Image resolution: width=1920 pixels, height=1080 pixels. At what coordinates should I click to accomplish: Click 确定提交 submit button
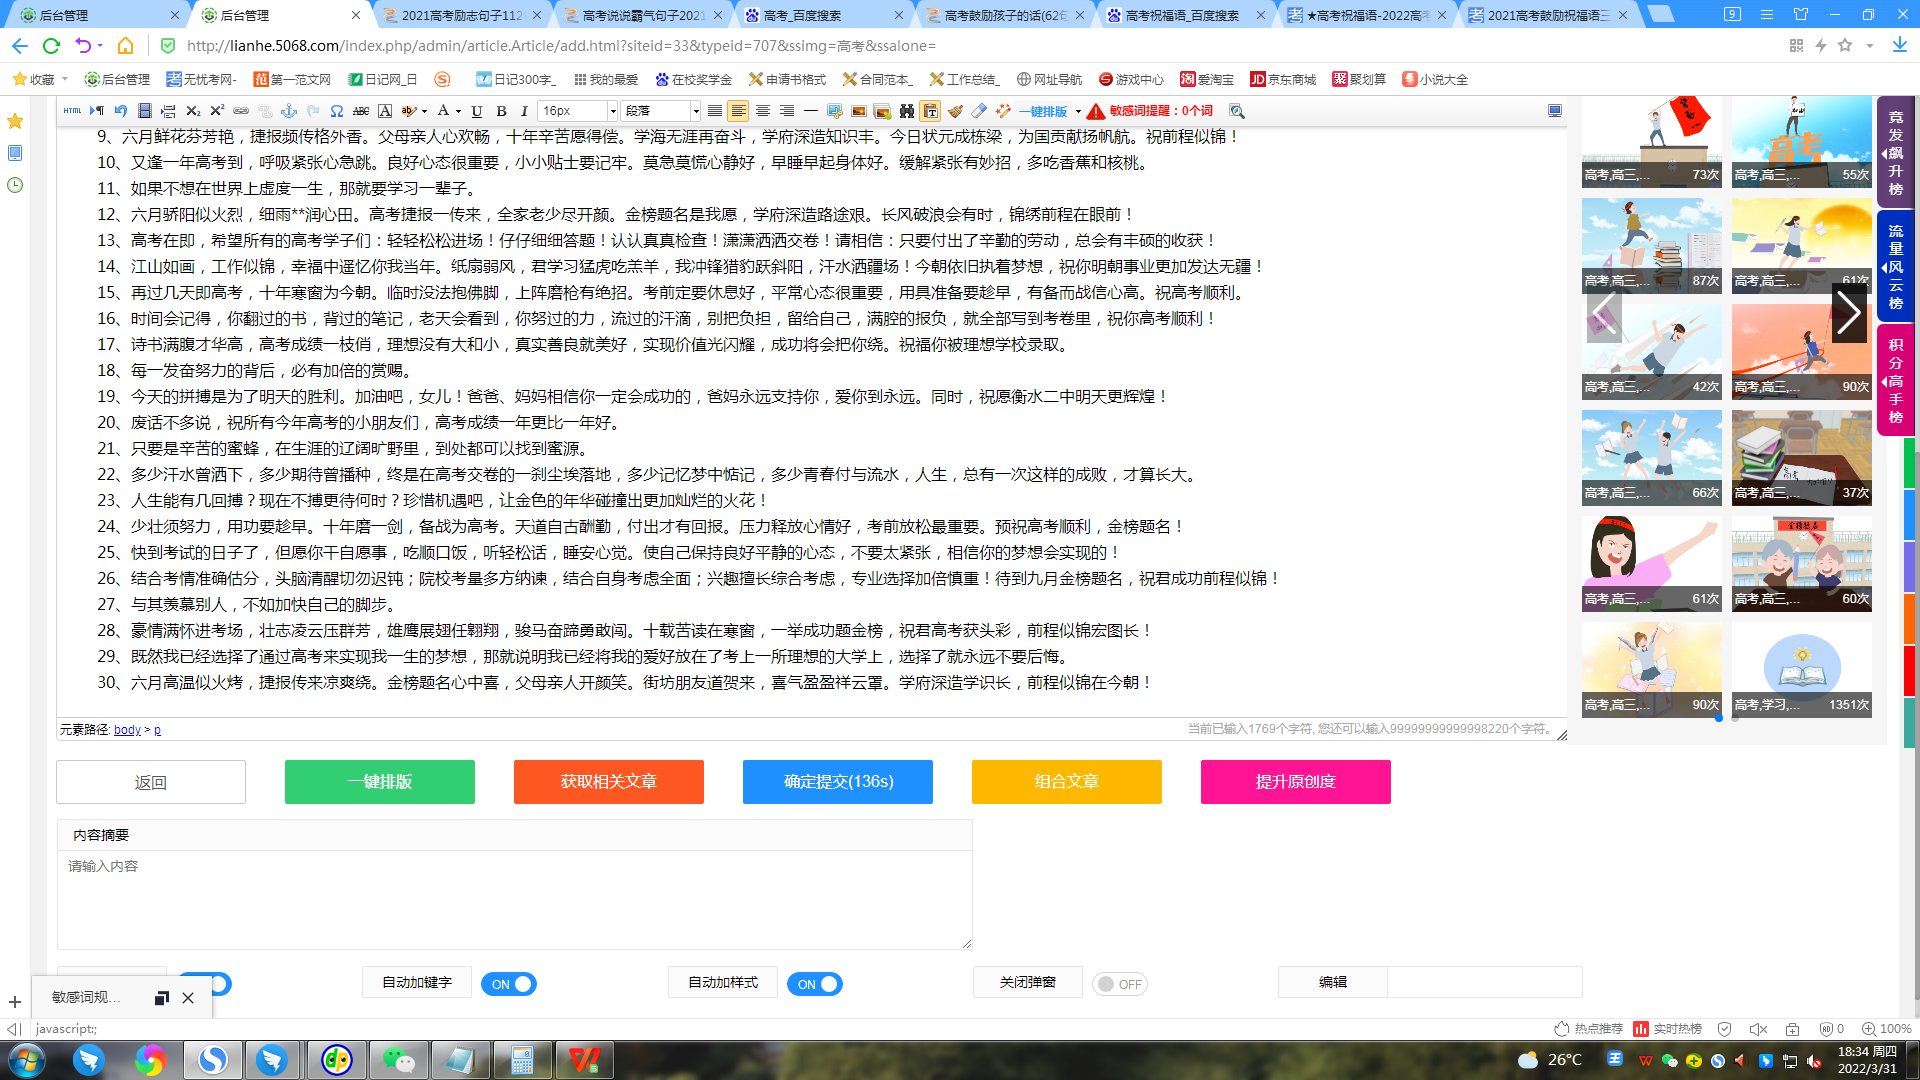[838, 782]
